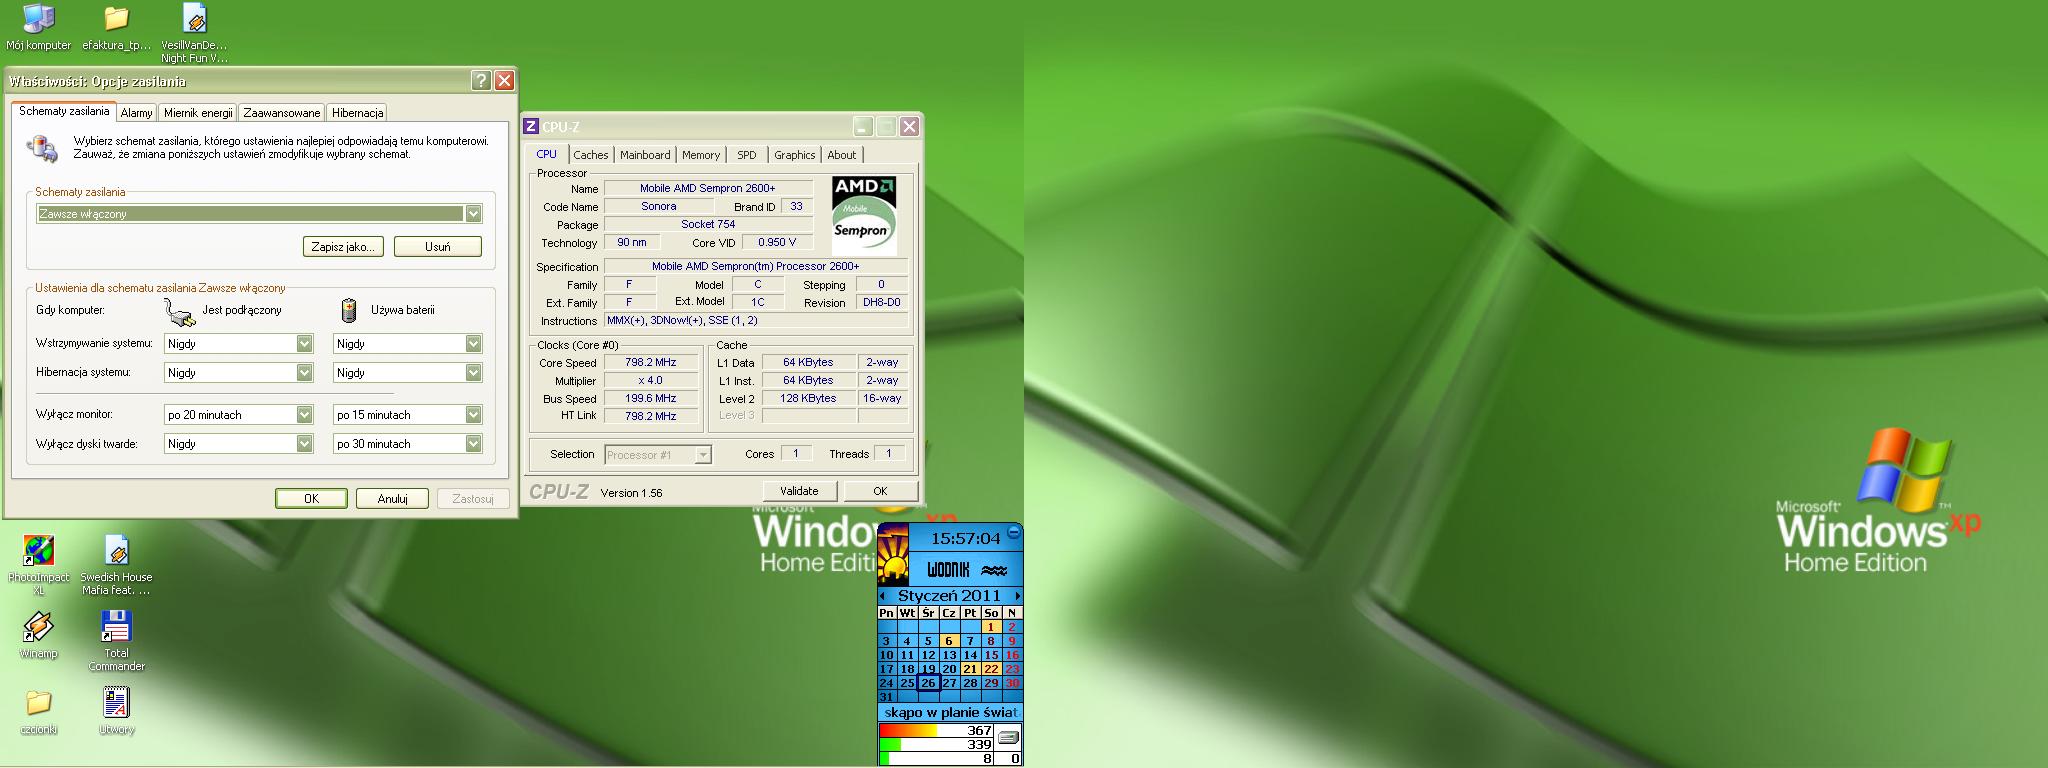Image resolution: width=2048 pixels, height=768 pixels.
Task: Minimize the CPU-Z window
Action: coord(863,126)
